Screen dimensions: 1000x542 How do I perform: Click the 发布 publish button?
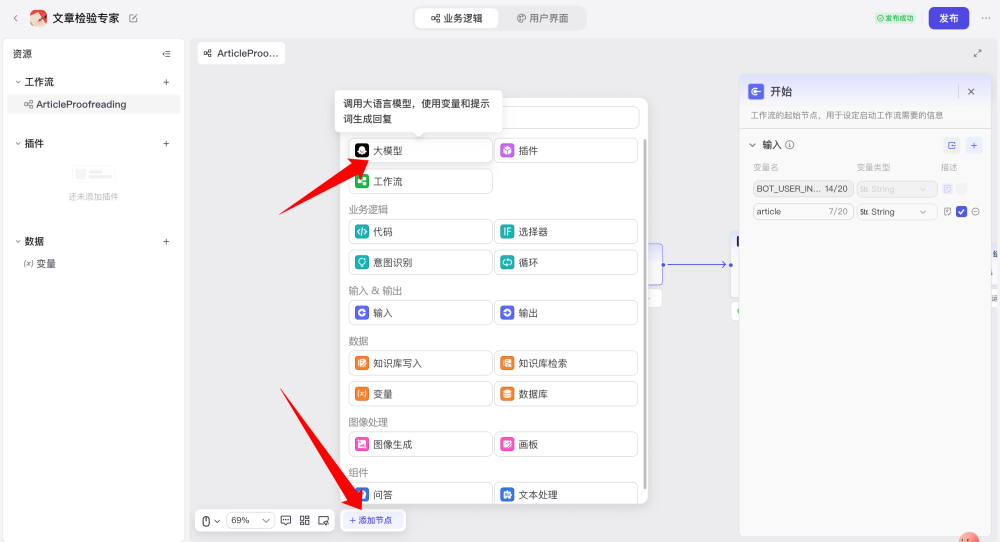(948, 18)
